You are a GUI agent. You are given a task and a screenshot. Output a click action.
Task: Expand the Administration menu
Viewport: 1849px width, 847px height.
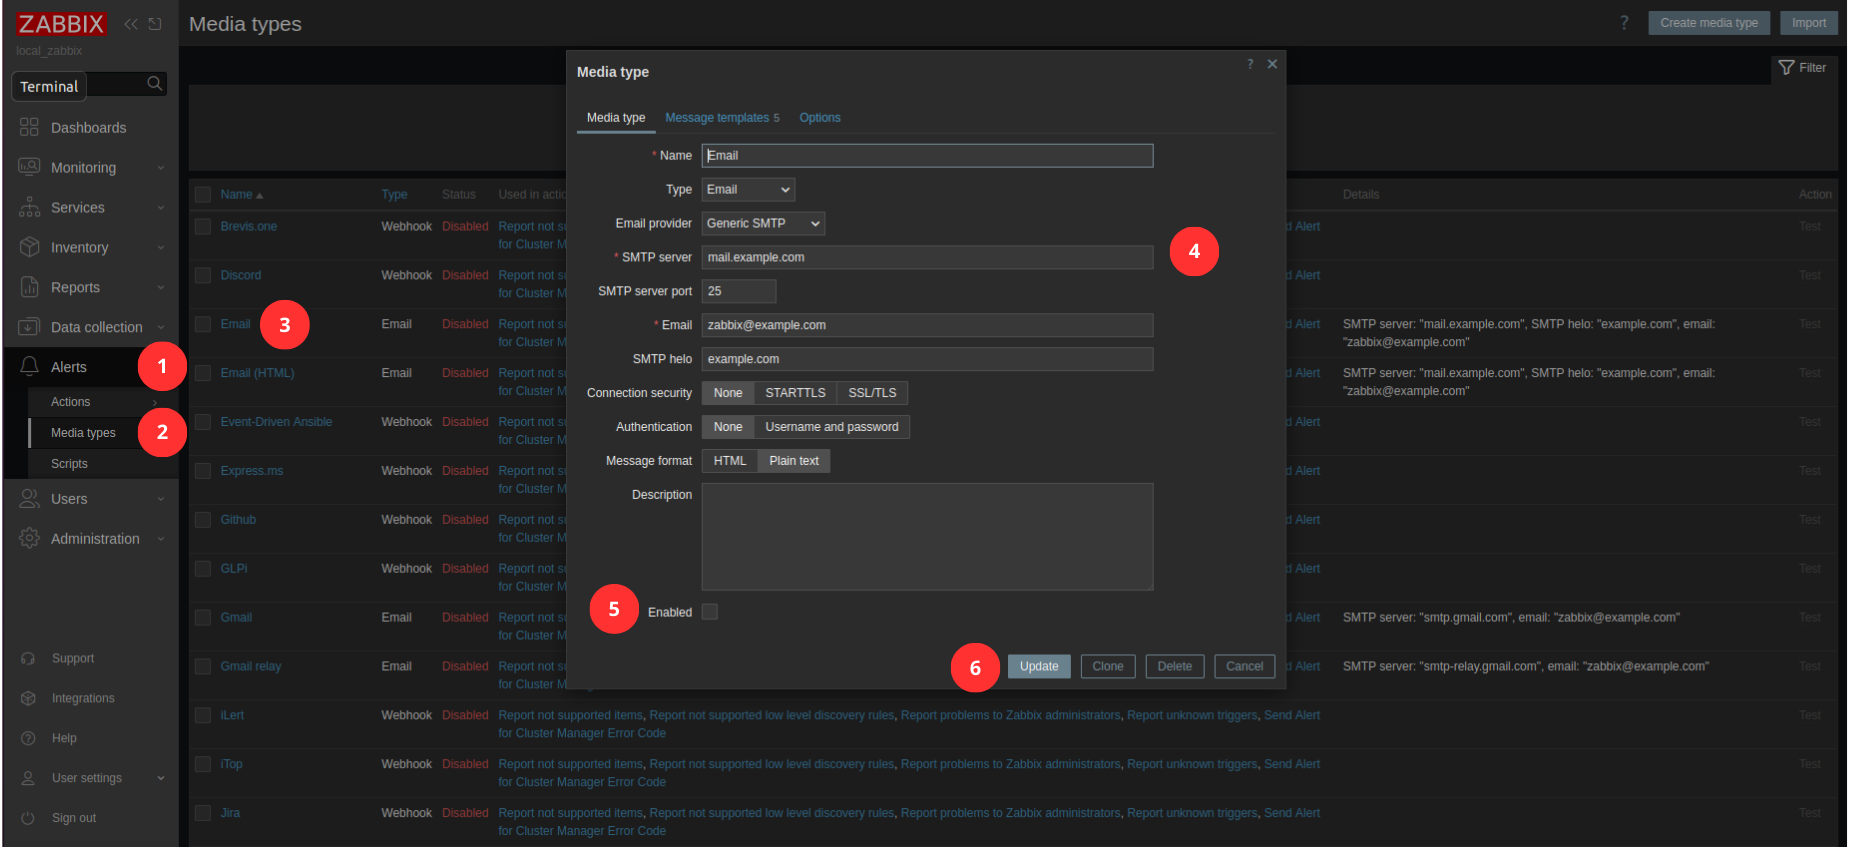(x=161, y=539)
